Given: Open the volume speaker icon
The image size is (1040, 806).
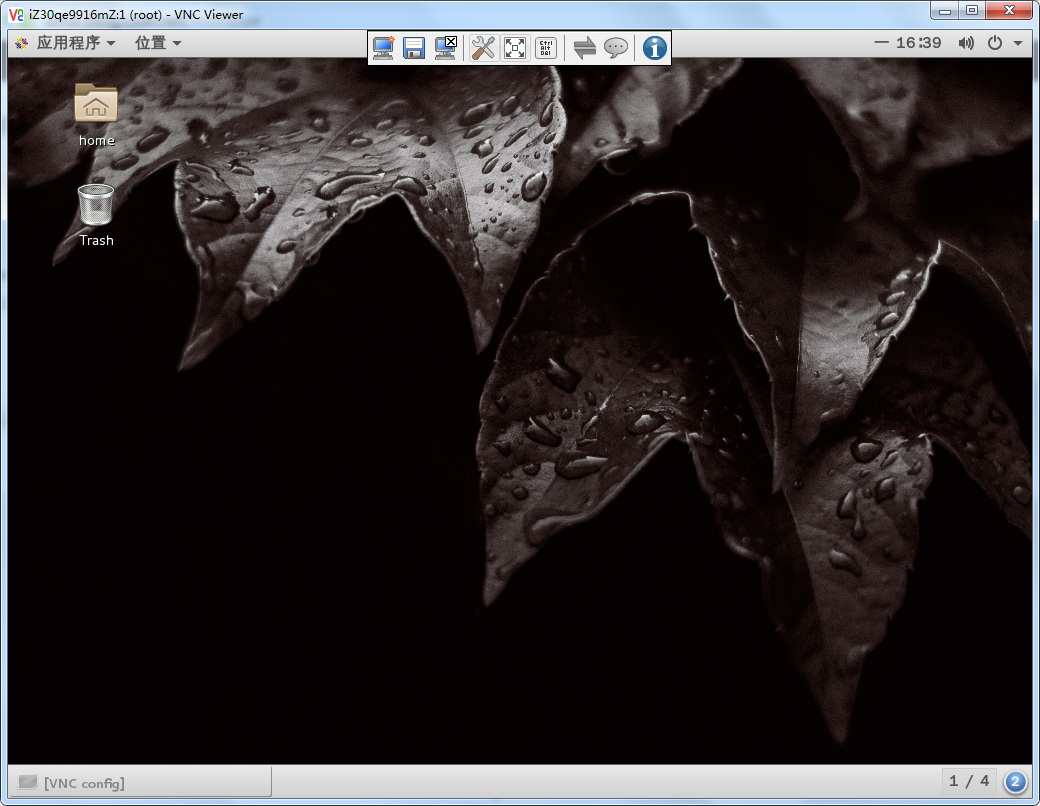Looking at the screenshot, I should pyautogui.click(x=966, y=43).
